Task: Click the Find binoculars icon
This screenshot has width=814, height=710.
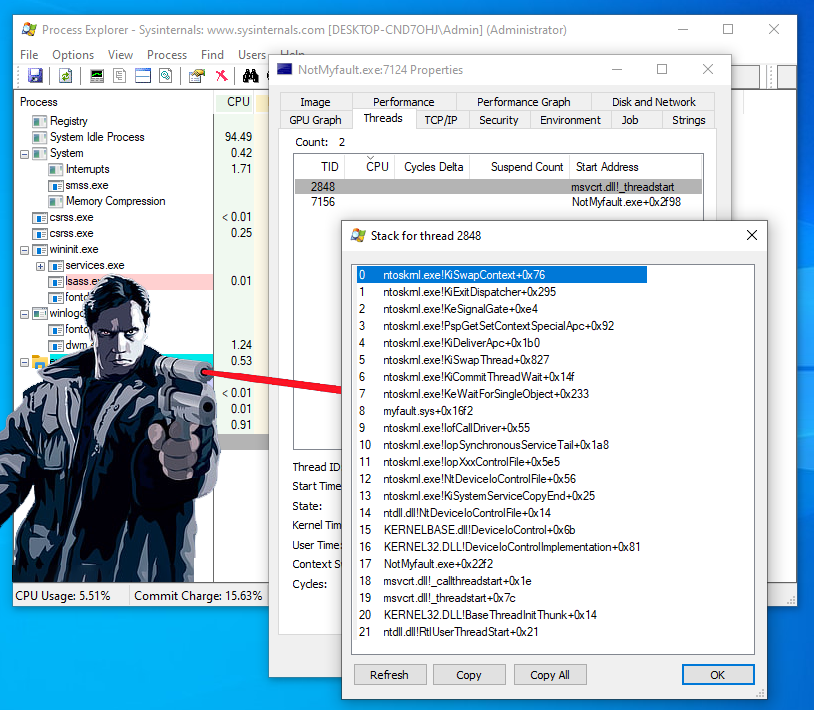Action: point(250,76)
